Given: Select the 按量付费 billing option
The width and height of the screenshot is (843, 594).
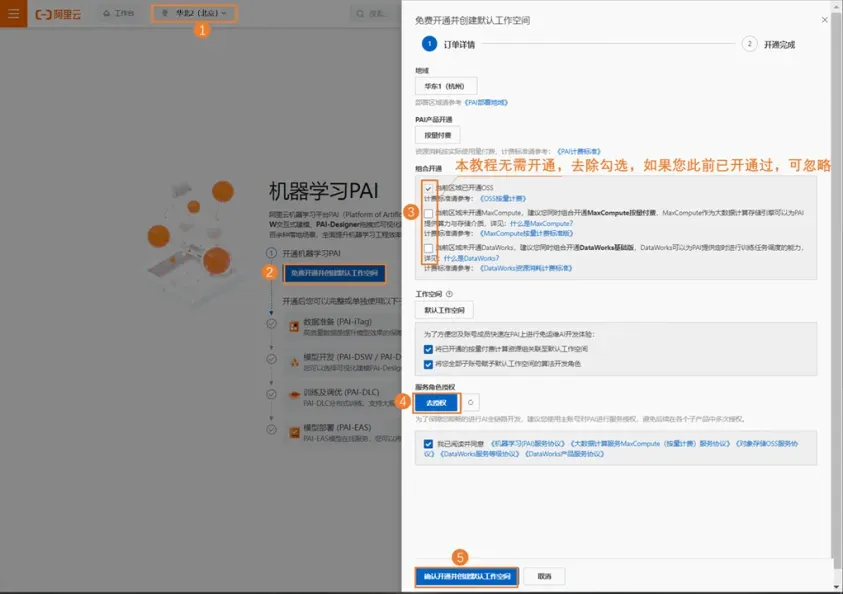Looking at the screenshot, I should [x=437, y=135].
